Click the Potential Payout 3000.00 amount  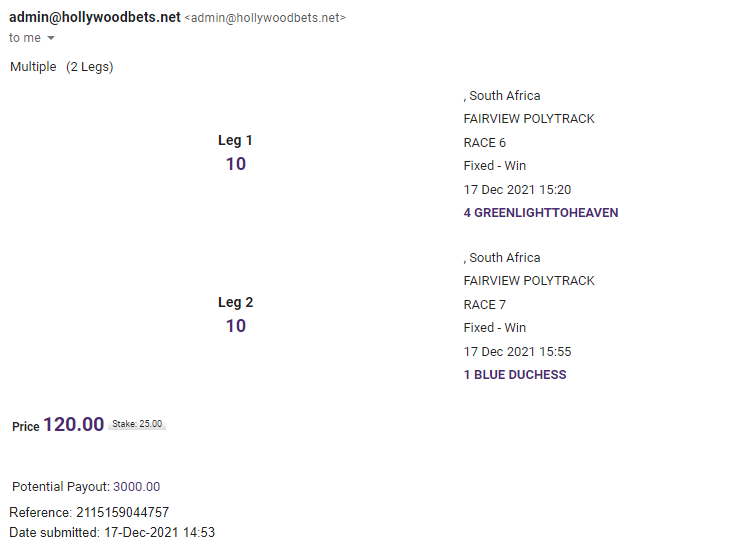pos(136,487)
